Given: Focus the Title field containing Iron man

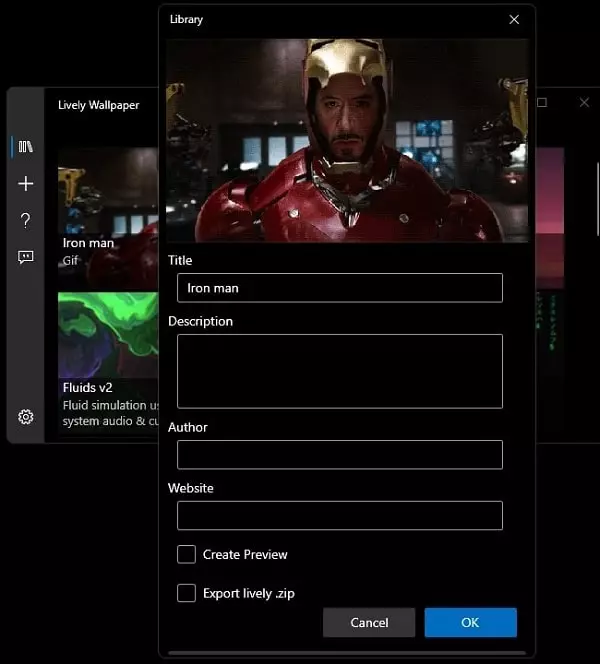Looking at the screenshot, I should [340, 288].
